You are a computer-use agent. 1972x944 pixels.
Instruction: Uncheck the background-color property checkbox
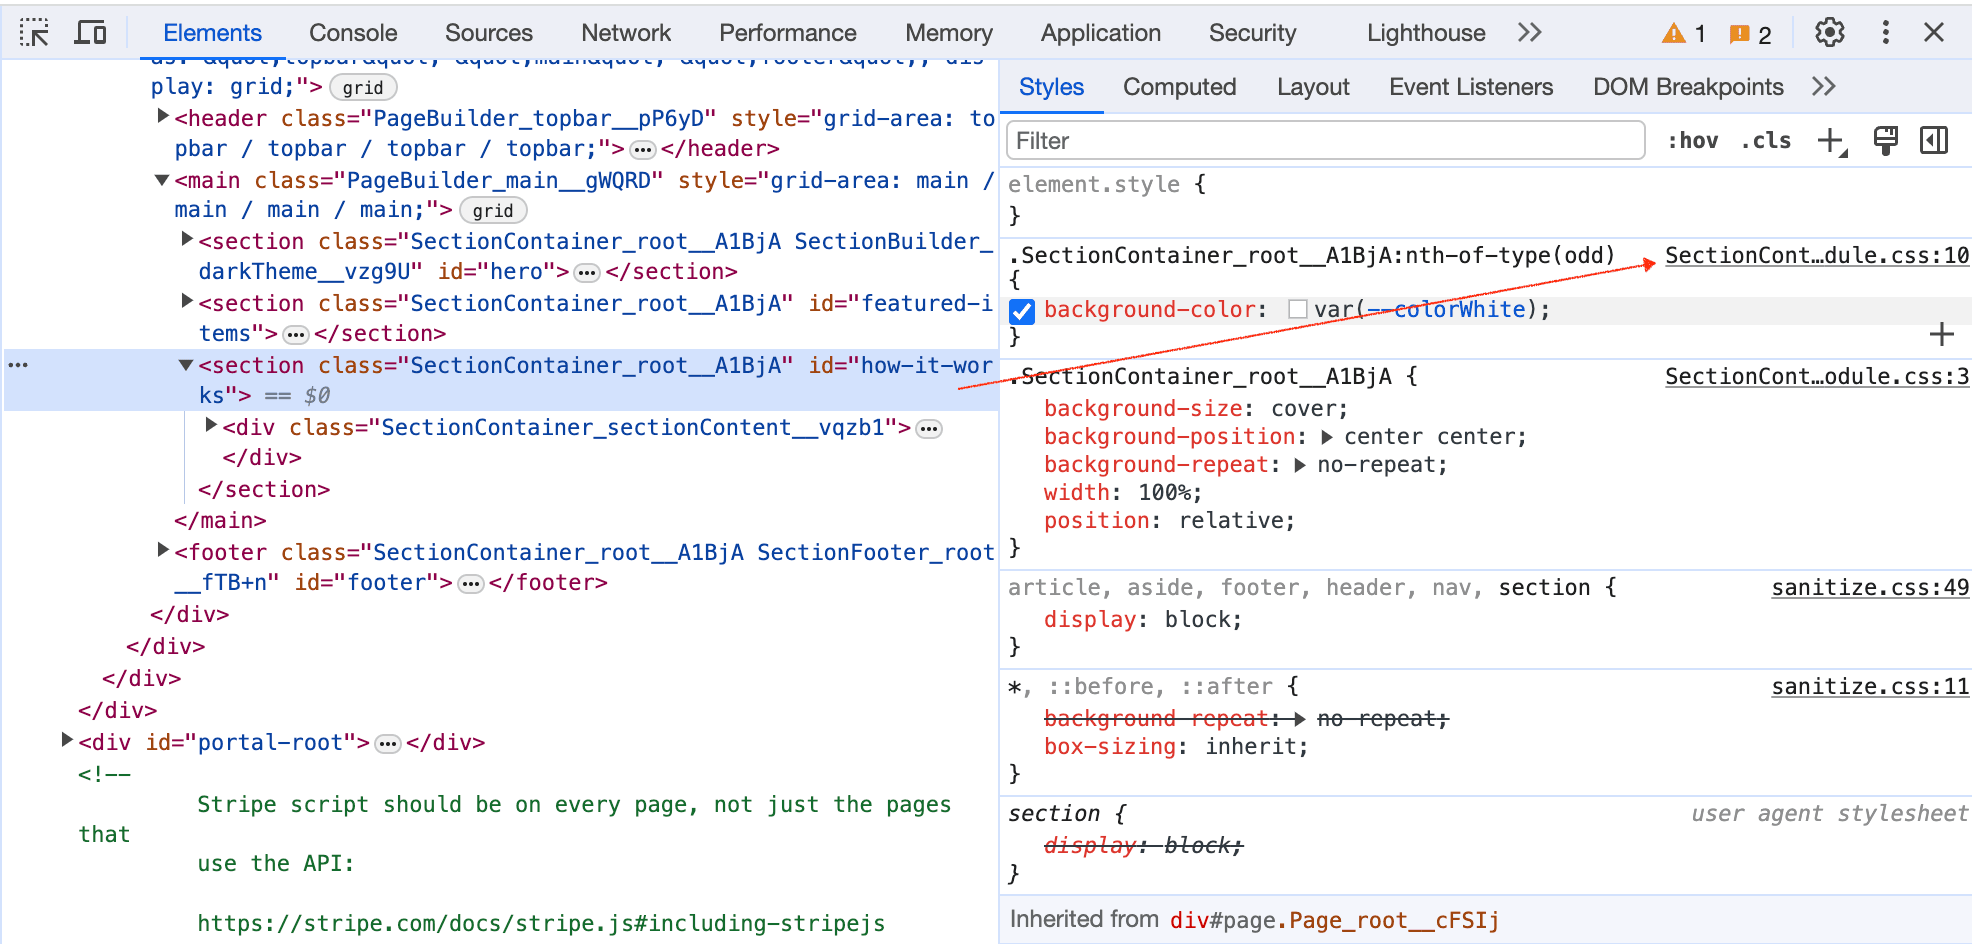pyautogui.click(x=1022, y=311)
